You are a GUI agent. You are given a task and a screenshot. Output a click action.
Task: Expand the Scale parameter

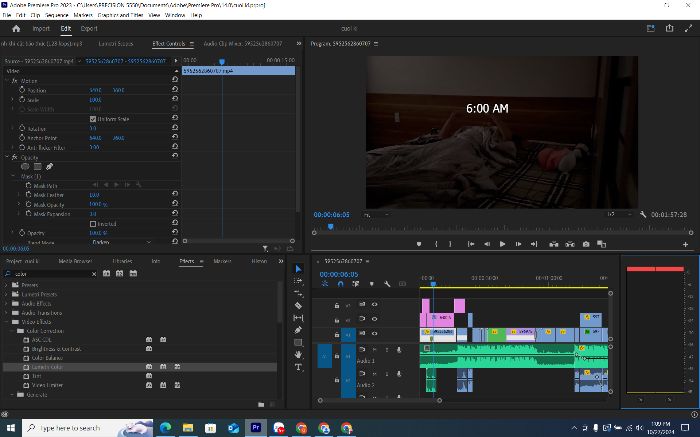pyautogui.click(x=12, y=100)
